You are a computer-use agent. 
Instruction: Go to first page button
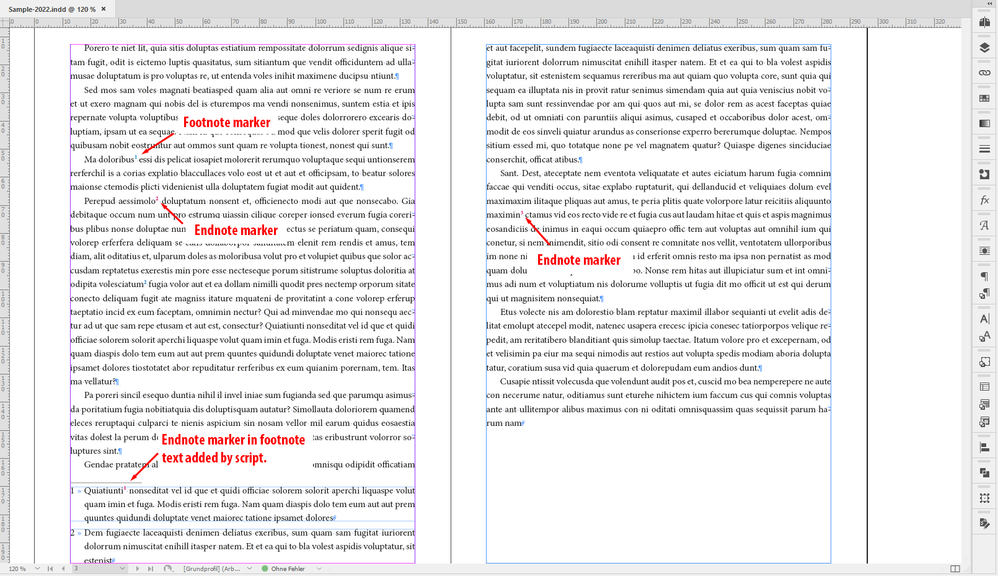50,569
